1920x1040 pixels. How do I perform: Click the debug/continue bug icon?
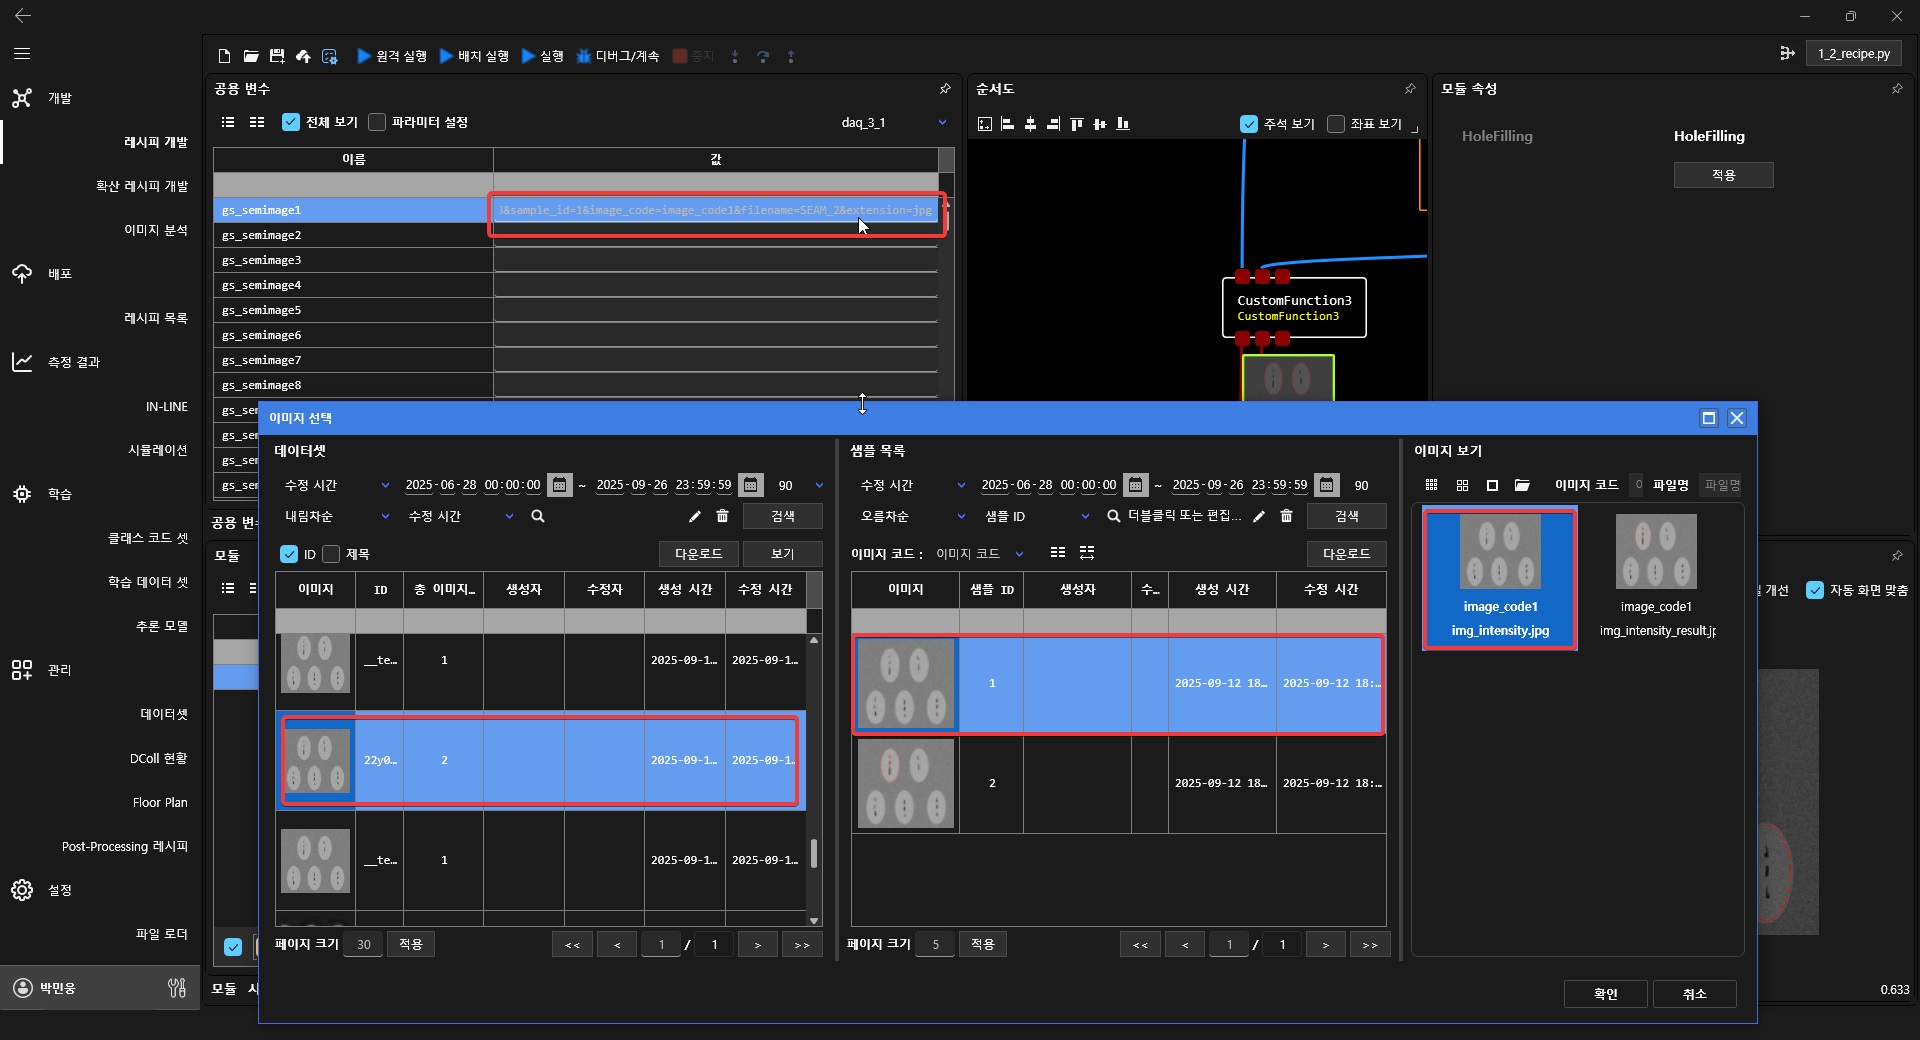pos(584,56)
